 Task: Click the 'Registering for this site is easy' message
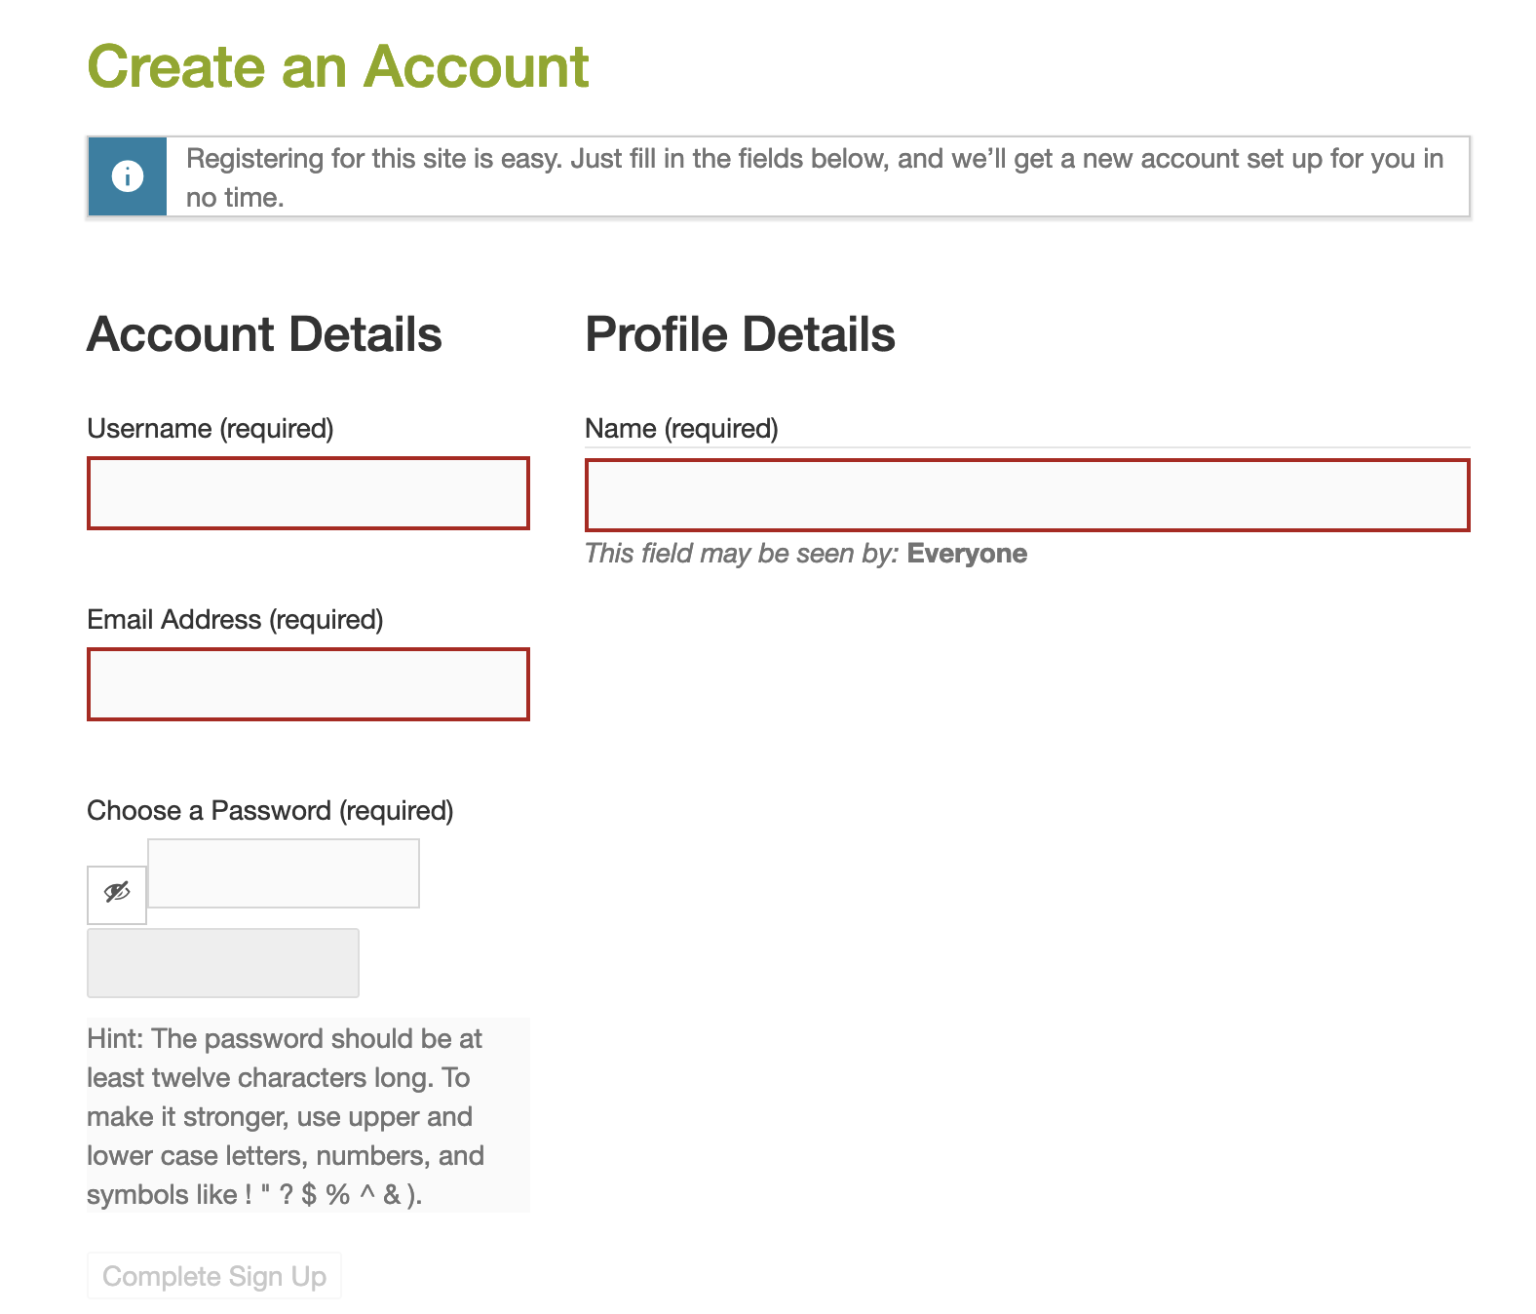815,178
